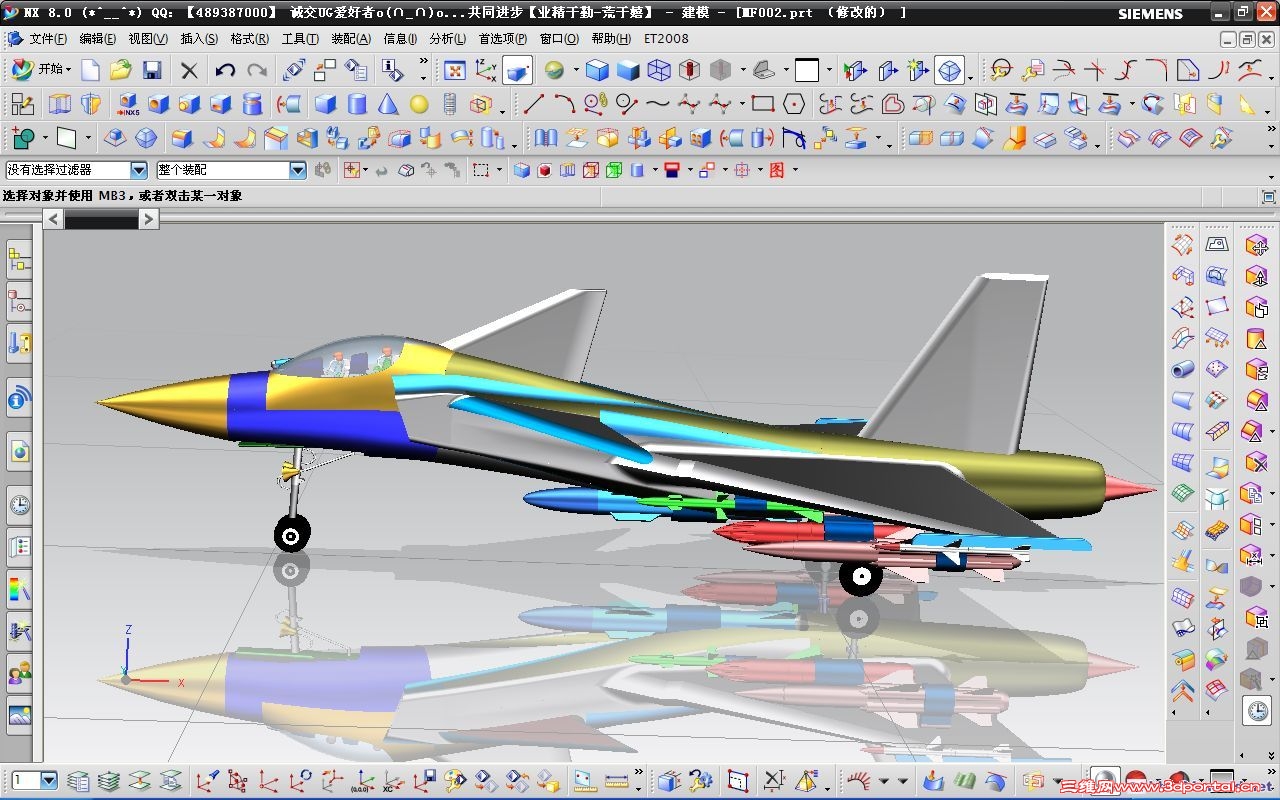Create a new file with the New icon
The width and height of the screenshot is (1280, 800).
coord(91,70)
